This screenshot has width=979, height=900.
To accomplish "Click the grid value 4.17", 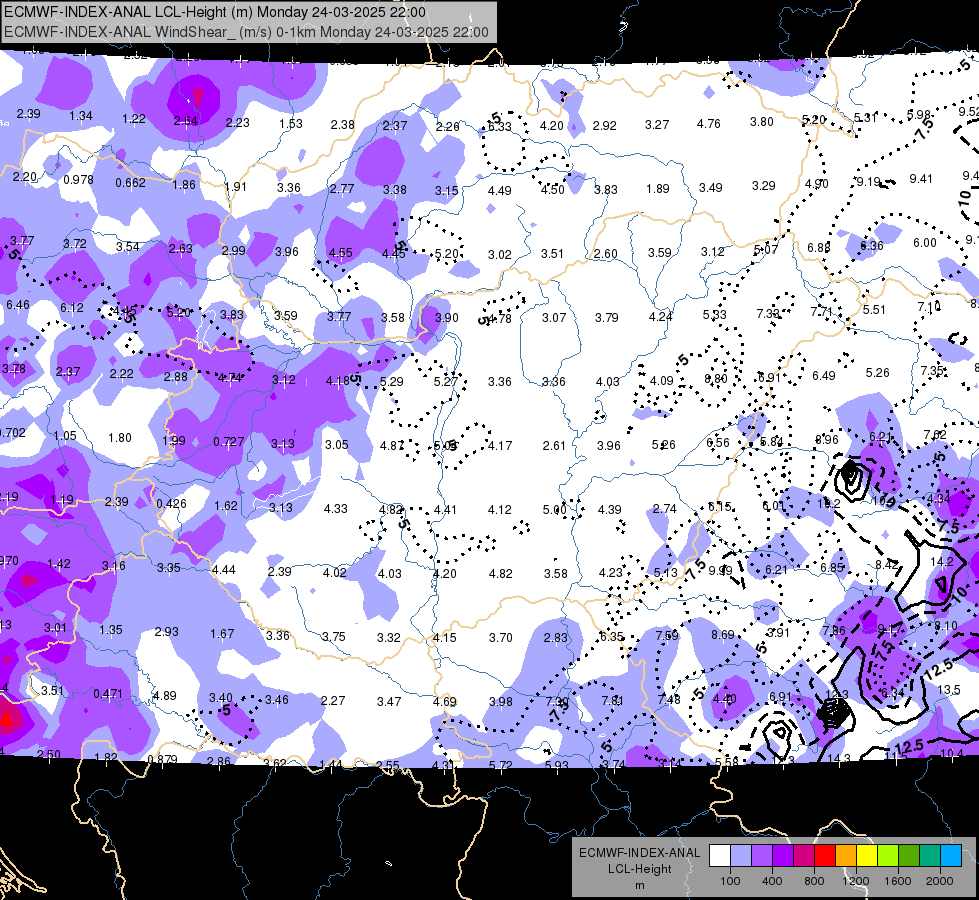I will [x=500, y=446].
